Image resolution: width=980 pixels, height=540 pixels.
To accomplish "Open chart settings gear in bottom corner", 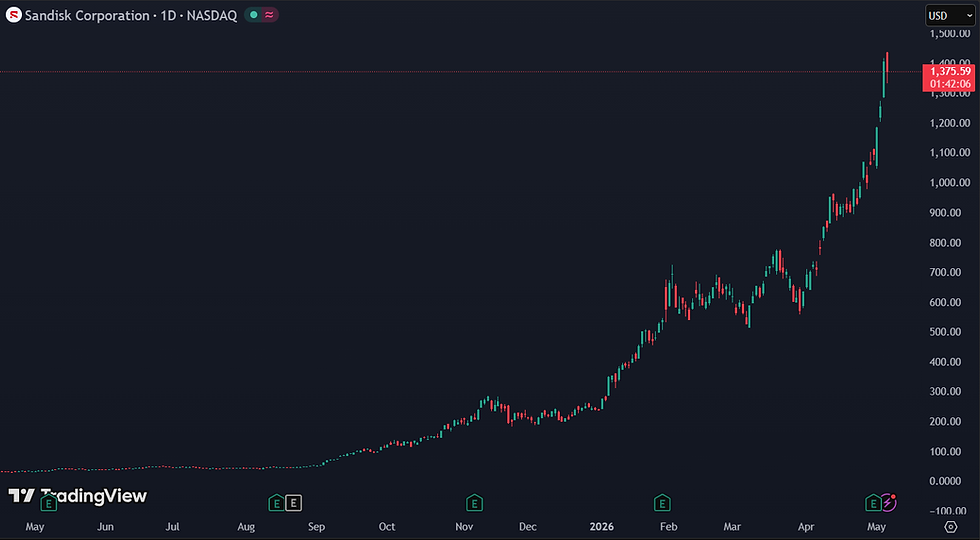I will [951, 526].
